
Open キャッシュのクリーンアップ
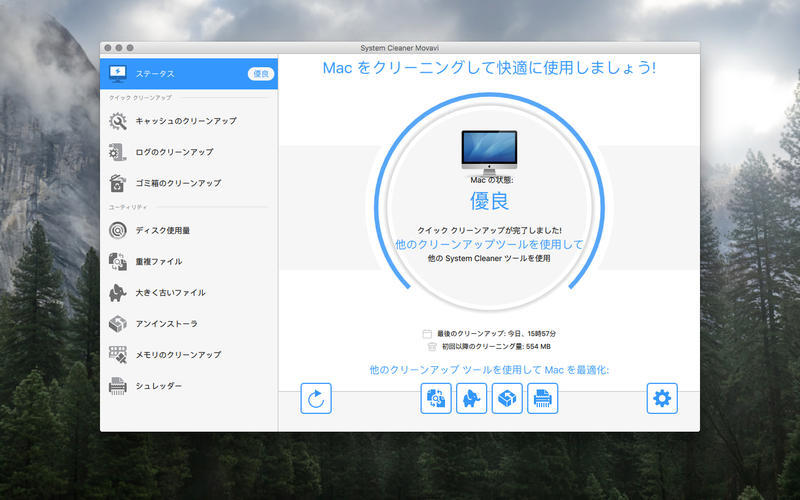point(189,121)
